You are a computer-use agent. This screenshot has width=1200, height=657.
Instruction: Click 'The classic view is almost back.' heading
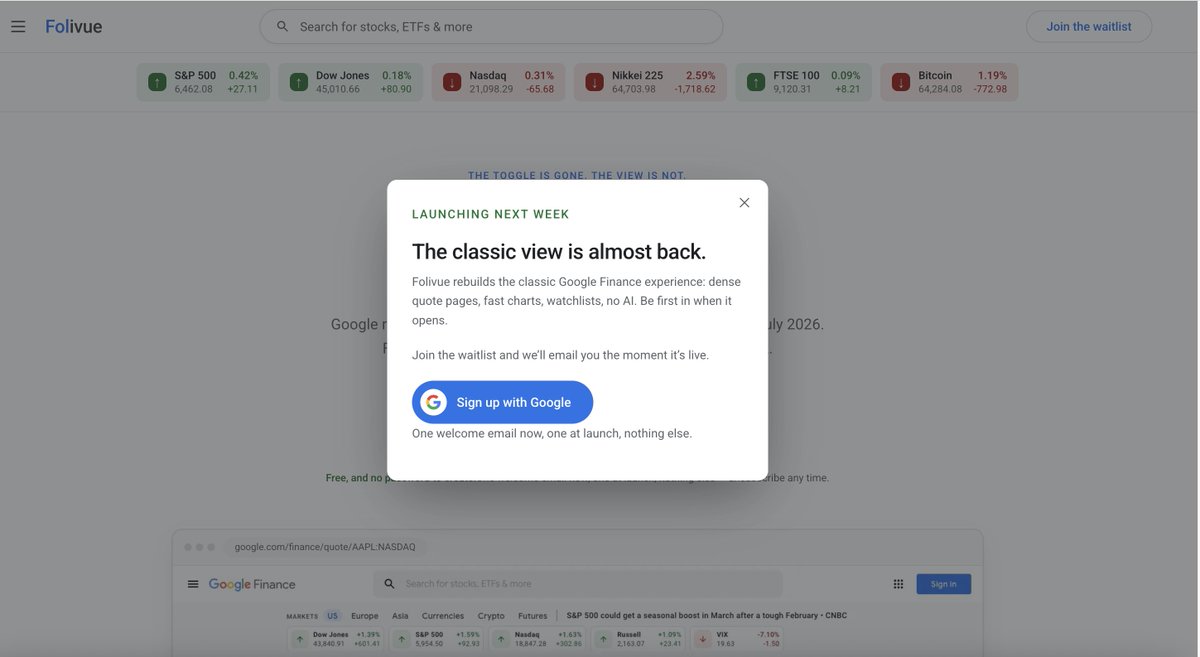tap(559, 251)
